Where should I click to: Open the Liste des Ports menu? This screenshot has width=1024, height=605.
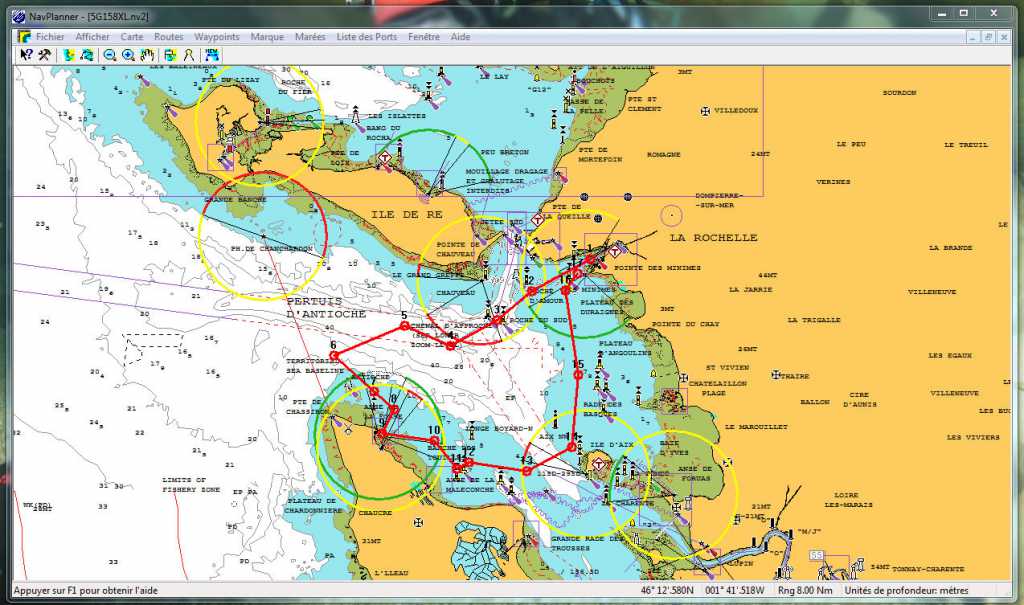coord(367,37)
